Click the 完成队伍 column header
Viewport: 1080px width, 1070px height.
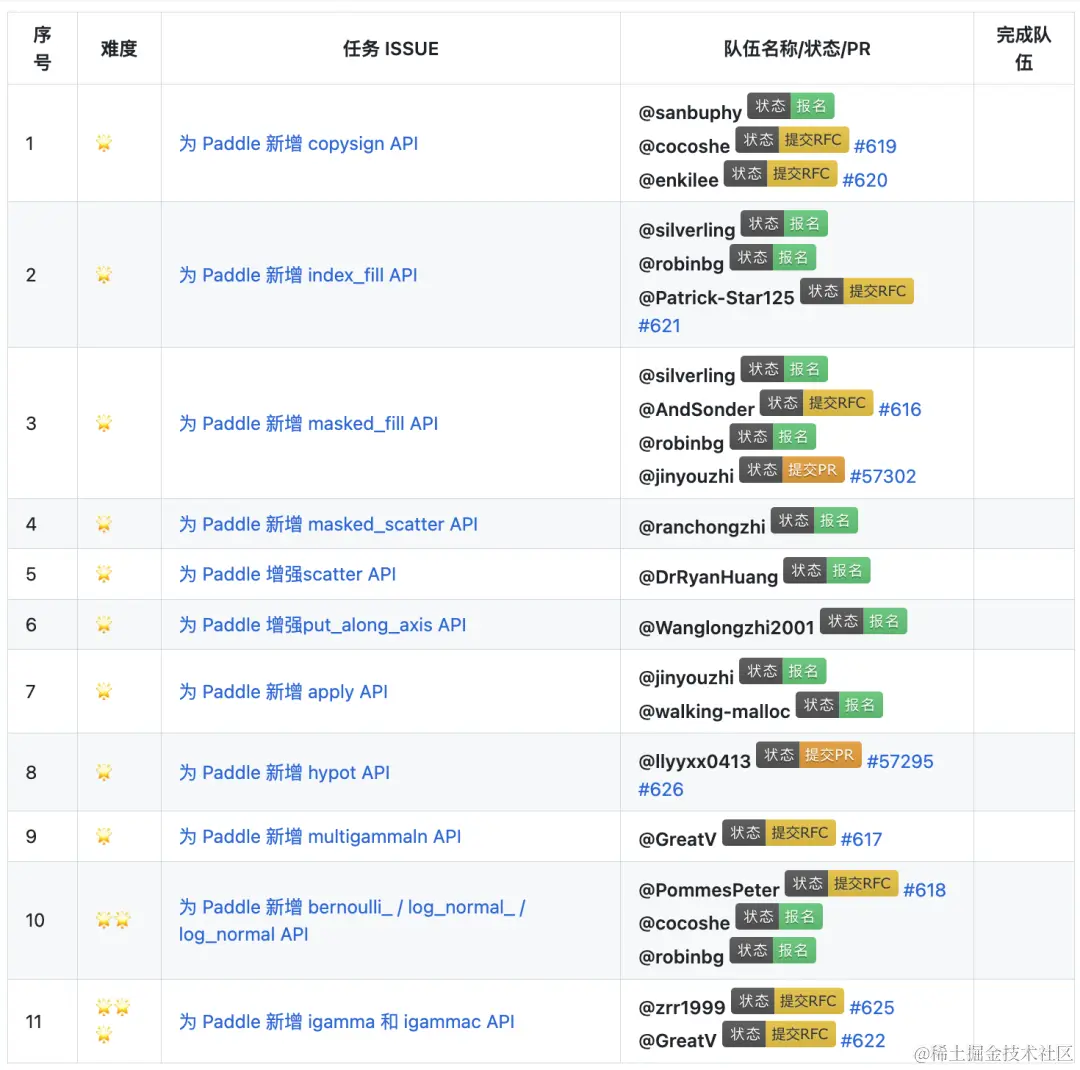[1024, 48]
